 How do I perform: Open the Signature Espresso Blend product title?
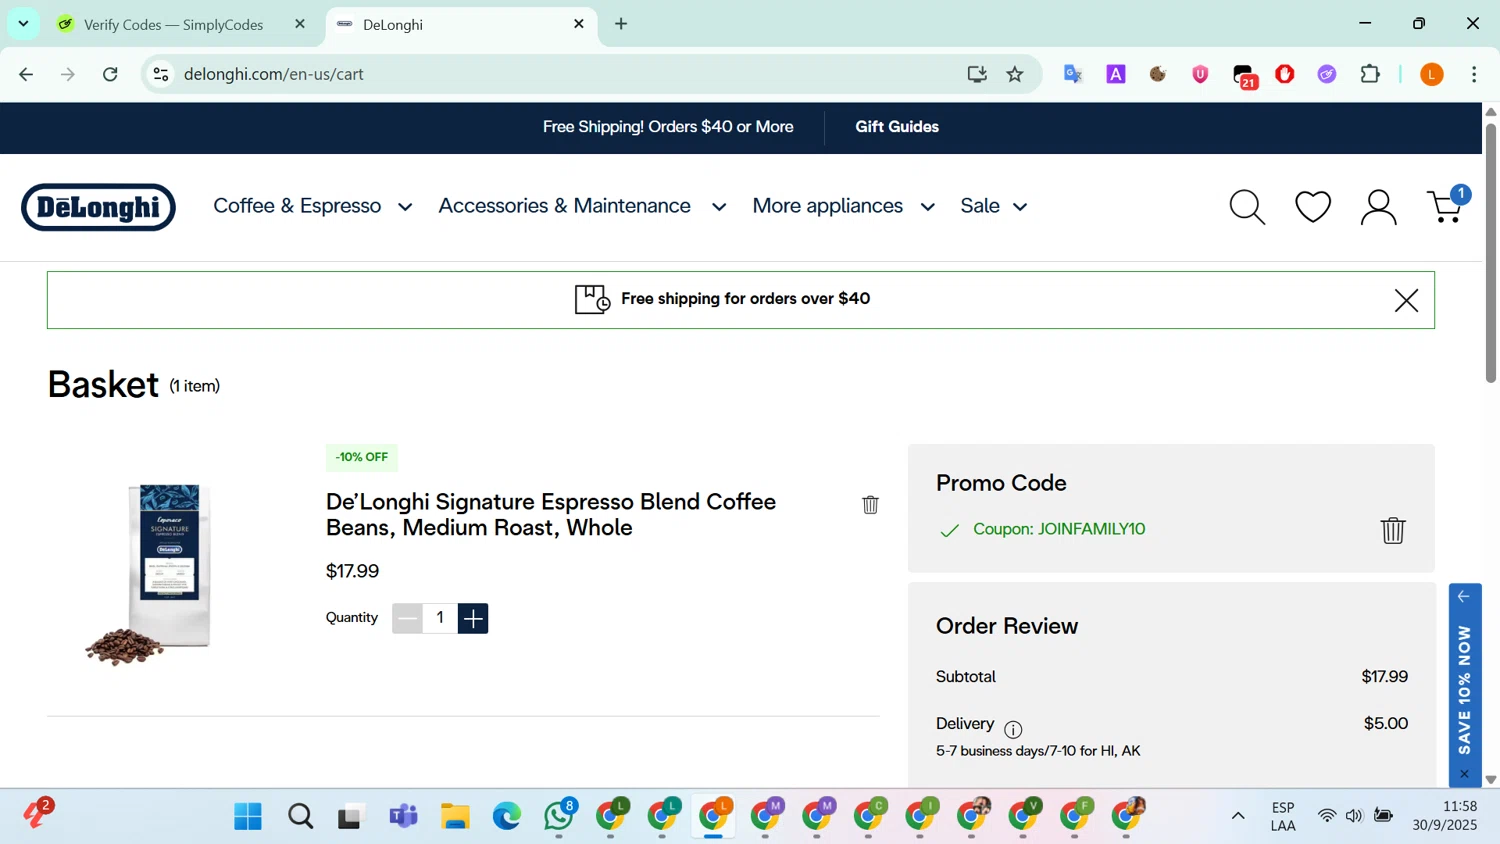pos(551,514)
